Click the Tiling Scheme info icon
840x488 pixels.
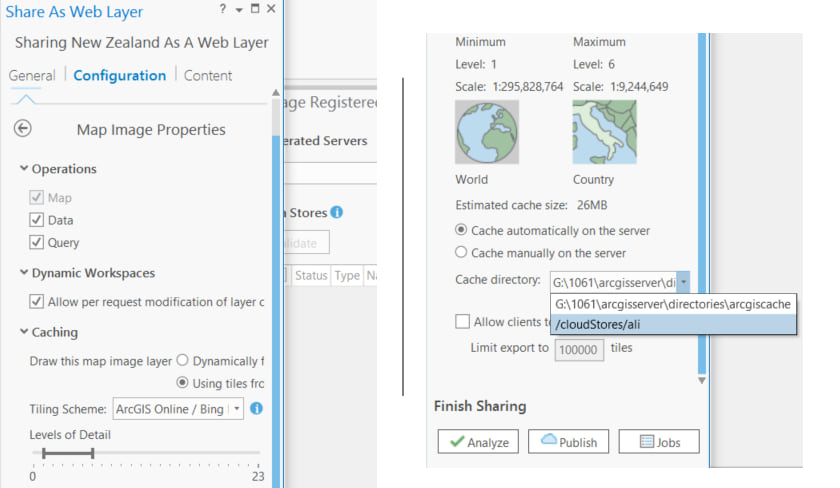(x=257, y=409)
